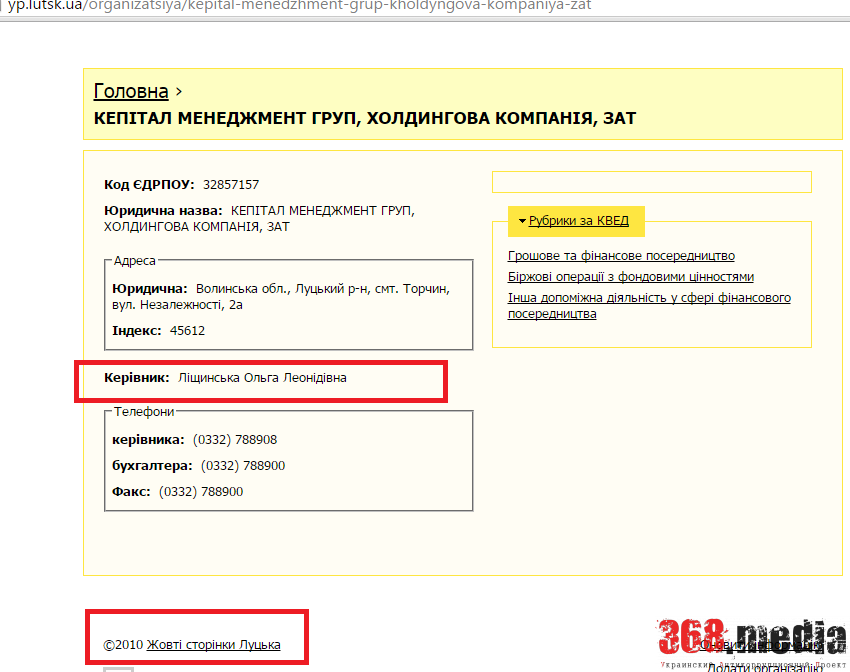Click the accountant phone number in бухгалтера row

243,466
